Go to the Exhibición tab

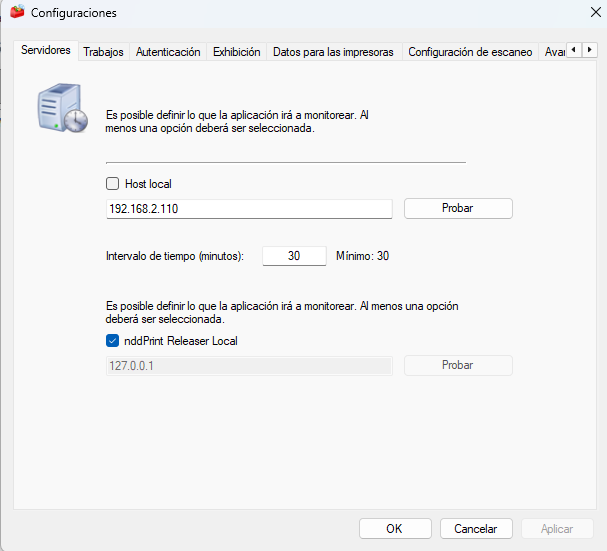[x=237, y=52]
